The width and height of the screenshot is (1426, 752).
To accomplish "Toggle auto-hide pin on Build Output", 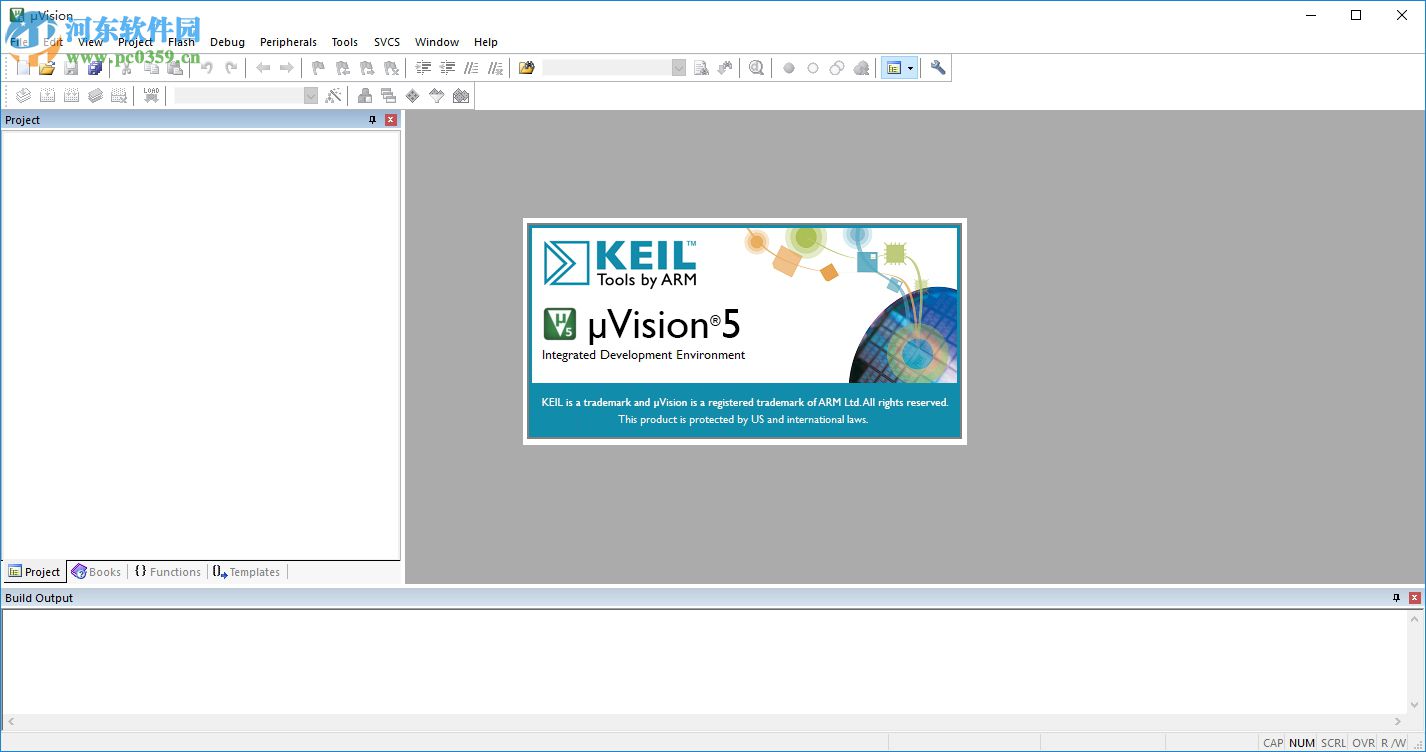I will pos(1396,598).
